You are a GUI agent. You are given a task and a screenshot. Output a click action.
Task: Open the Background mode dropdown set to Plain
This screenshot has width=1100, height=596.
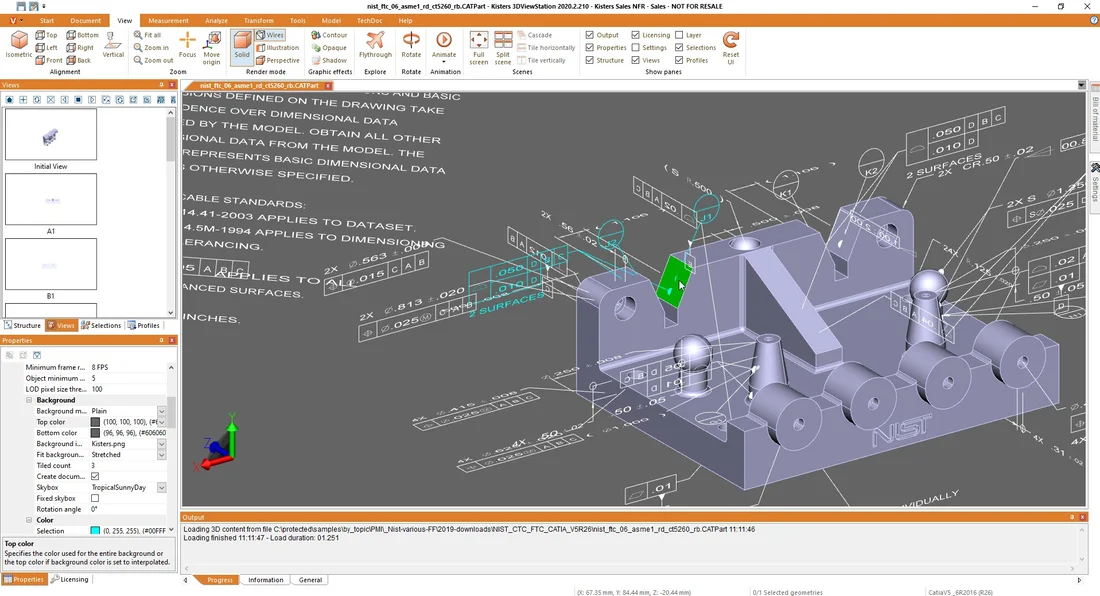pos(160,410)
